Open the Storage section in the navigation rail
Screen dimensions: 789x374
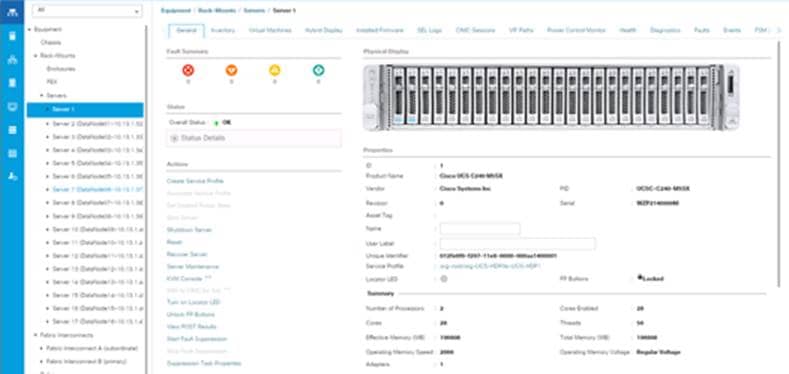coord(12,130)
